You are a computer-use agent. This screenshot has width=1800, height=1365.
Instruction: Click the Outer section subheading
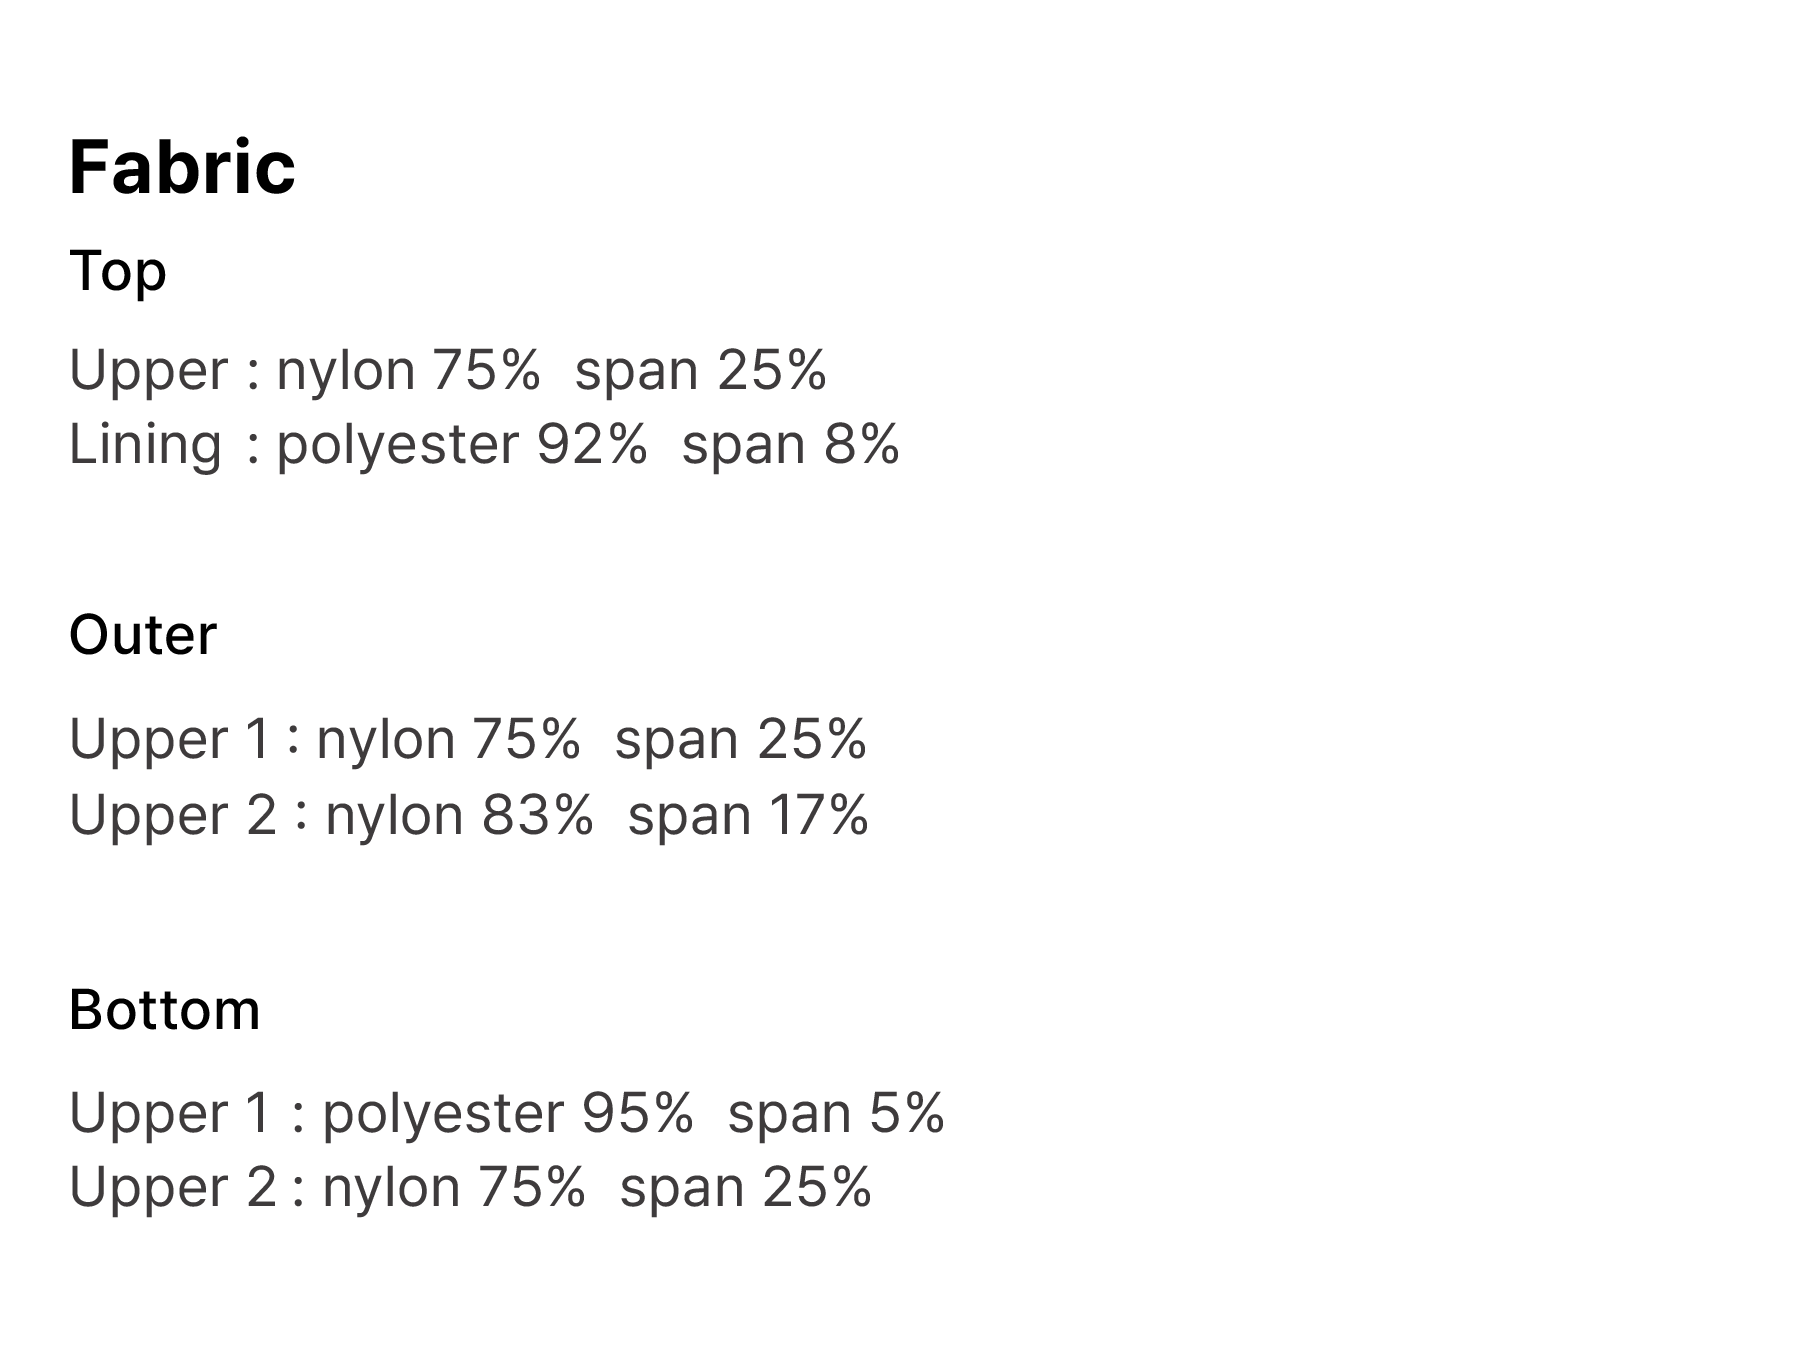pyautogui.click(x=143, y=635)
